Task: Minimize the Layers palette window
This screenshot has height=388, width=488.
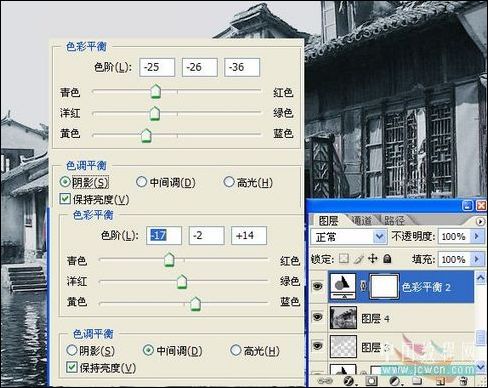Action: [467, 205]
